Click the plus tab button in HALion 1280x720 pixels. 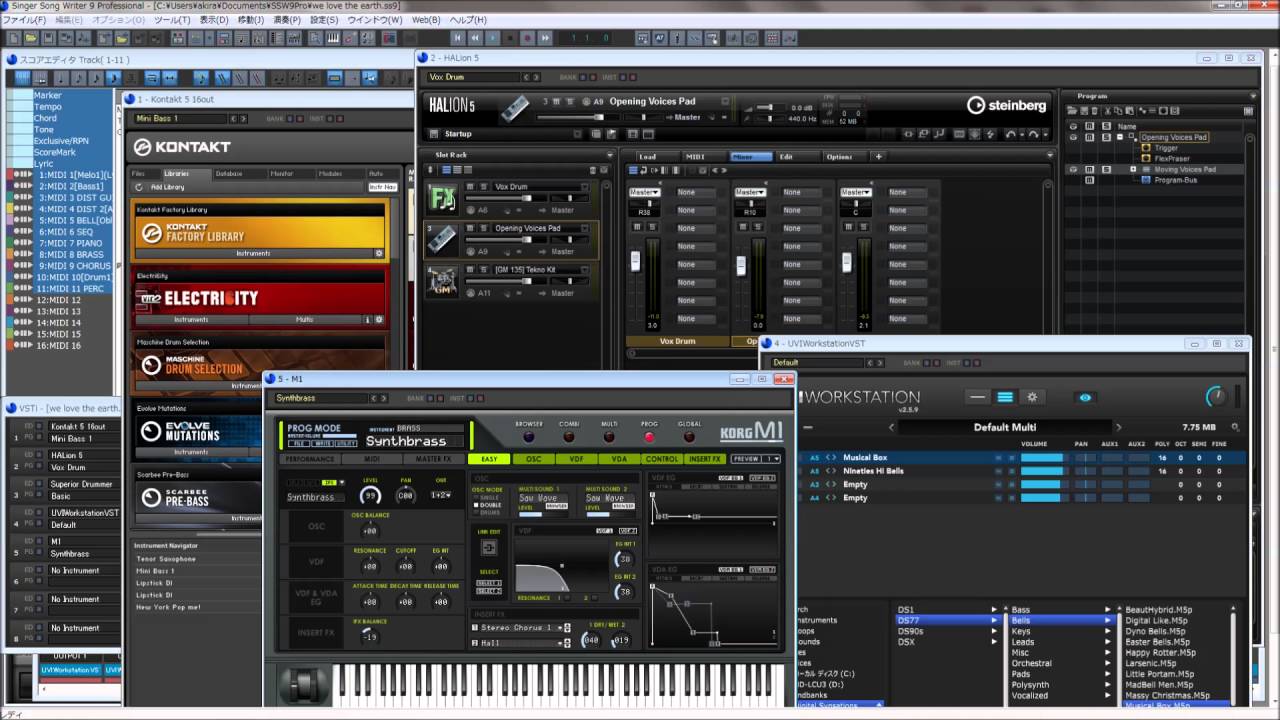[879, 156]
